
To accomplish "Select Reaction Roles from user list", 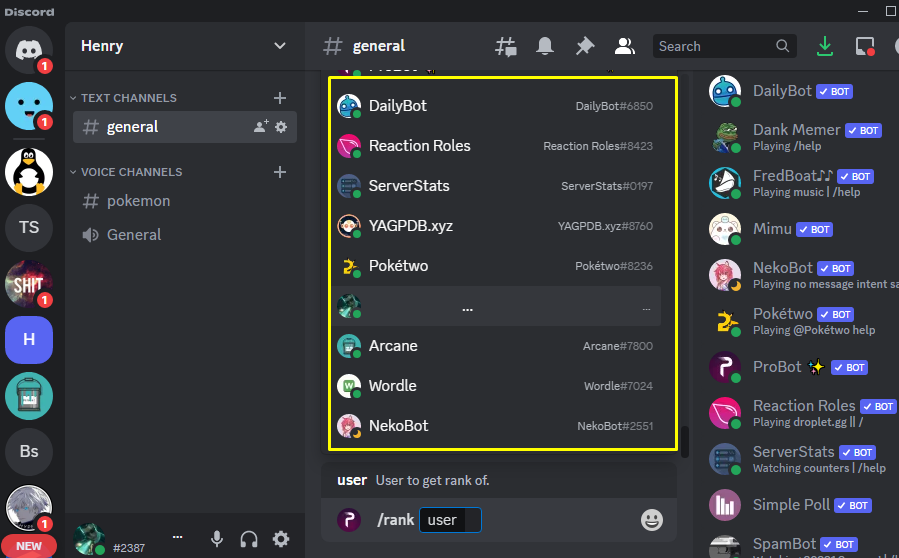I will 496,146.
